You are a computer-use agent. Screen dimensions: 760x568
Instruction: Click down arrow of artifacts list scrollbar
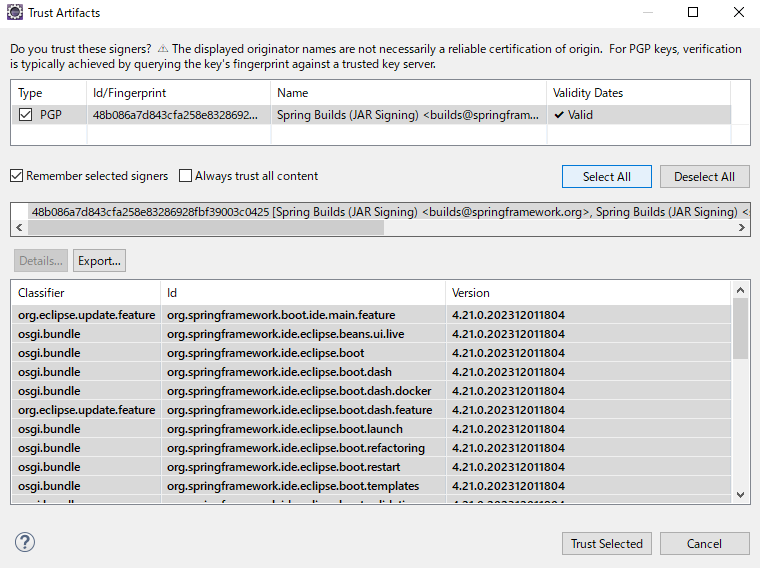coord(740,495)
